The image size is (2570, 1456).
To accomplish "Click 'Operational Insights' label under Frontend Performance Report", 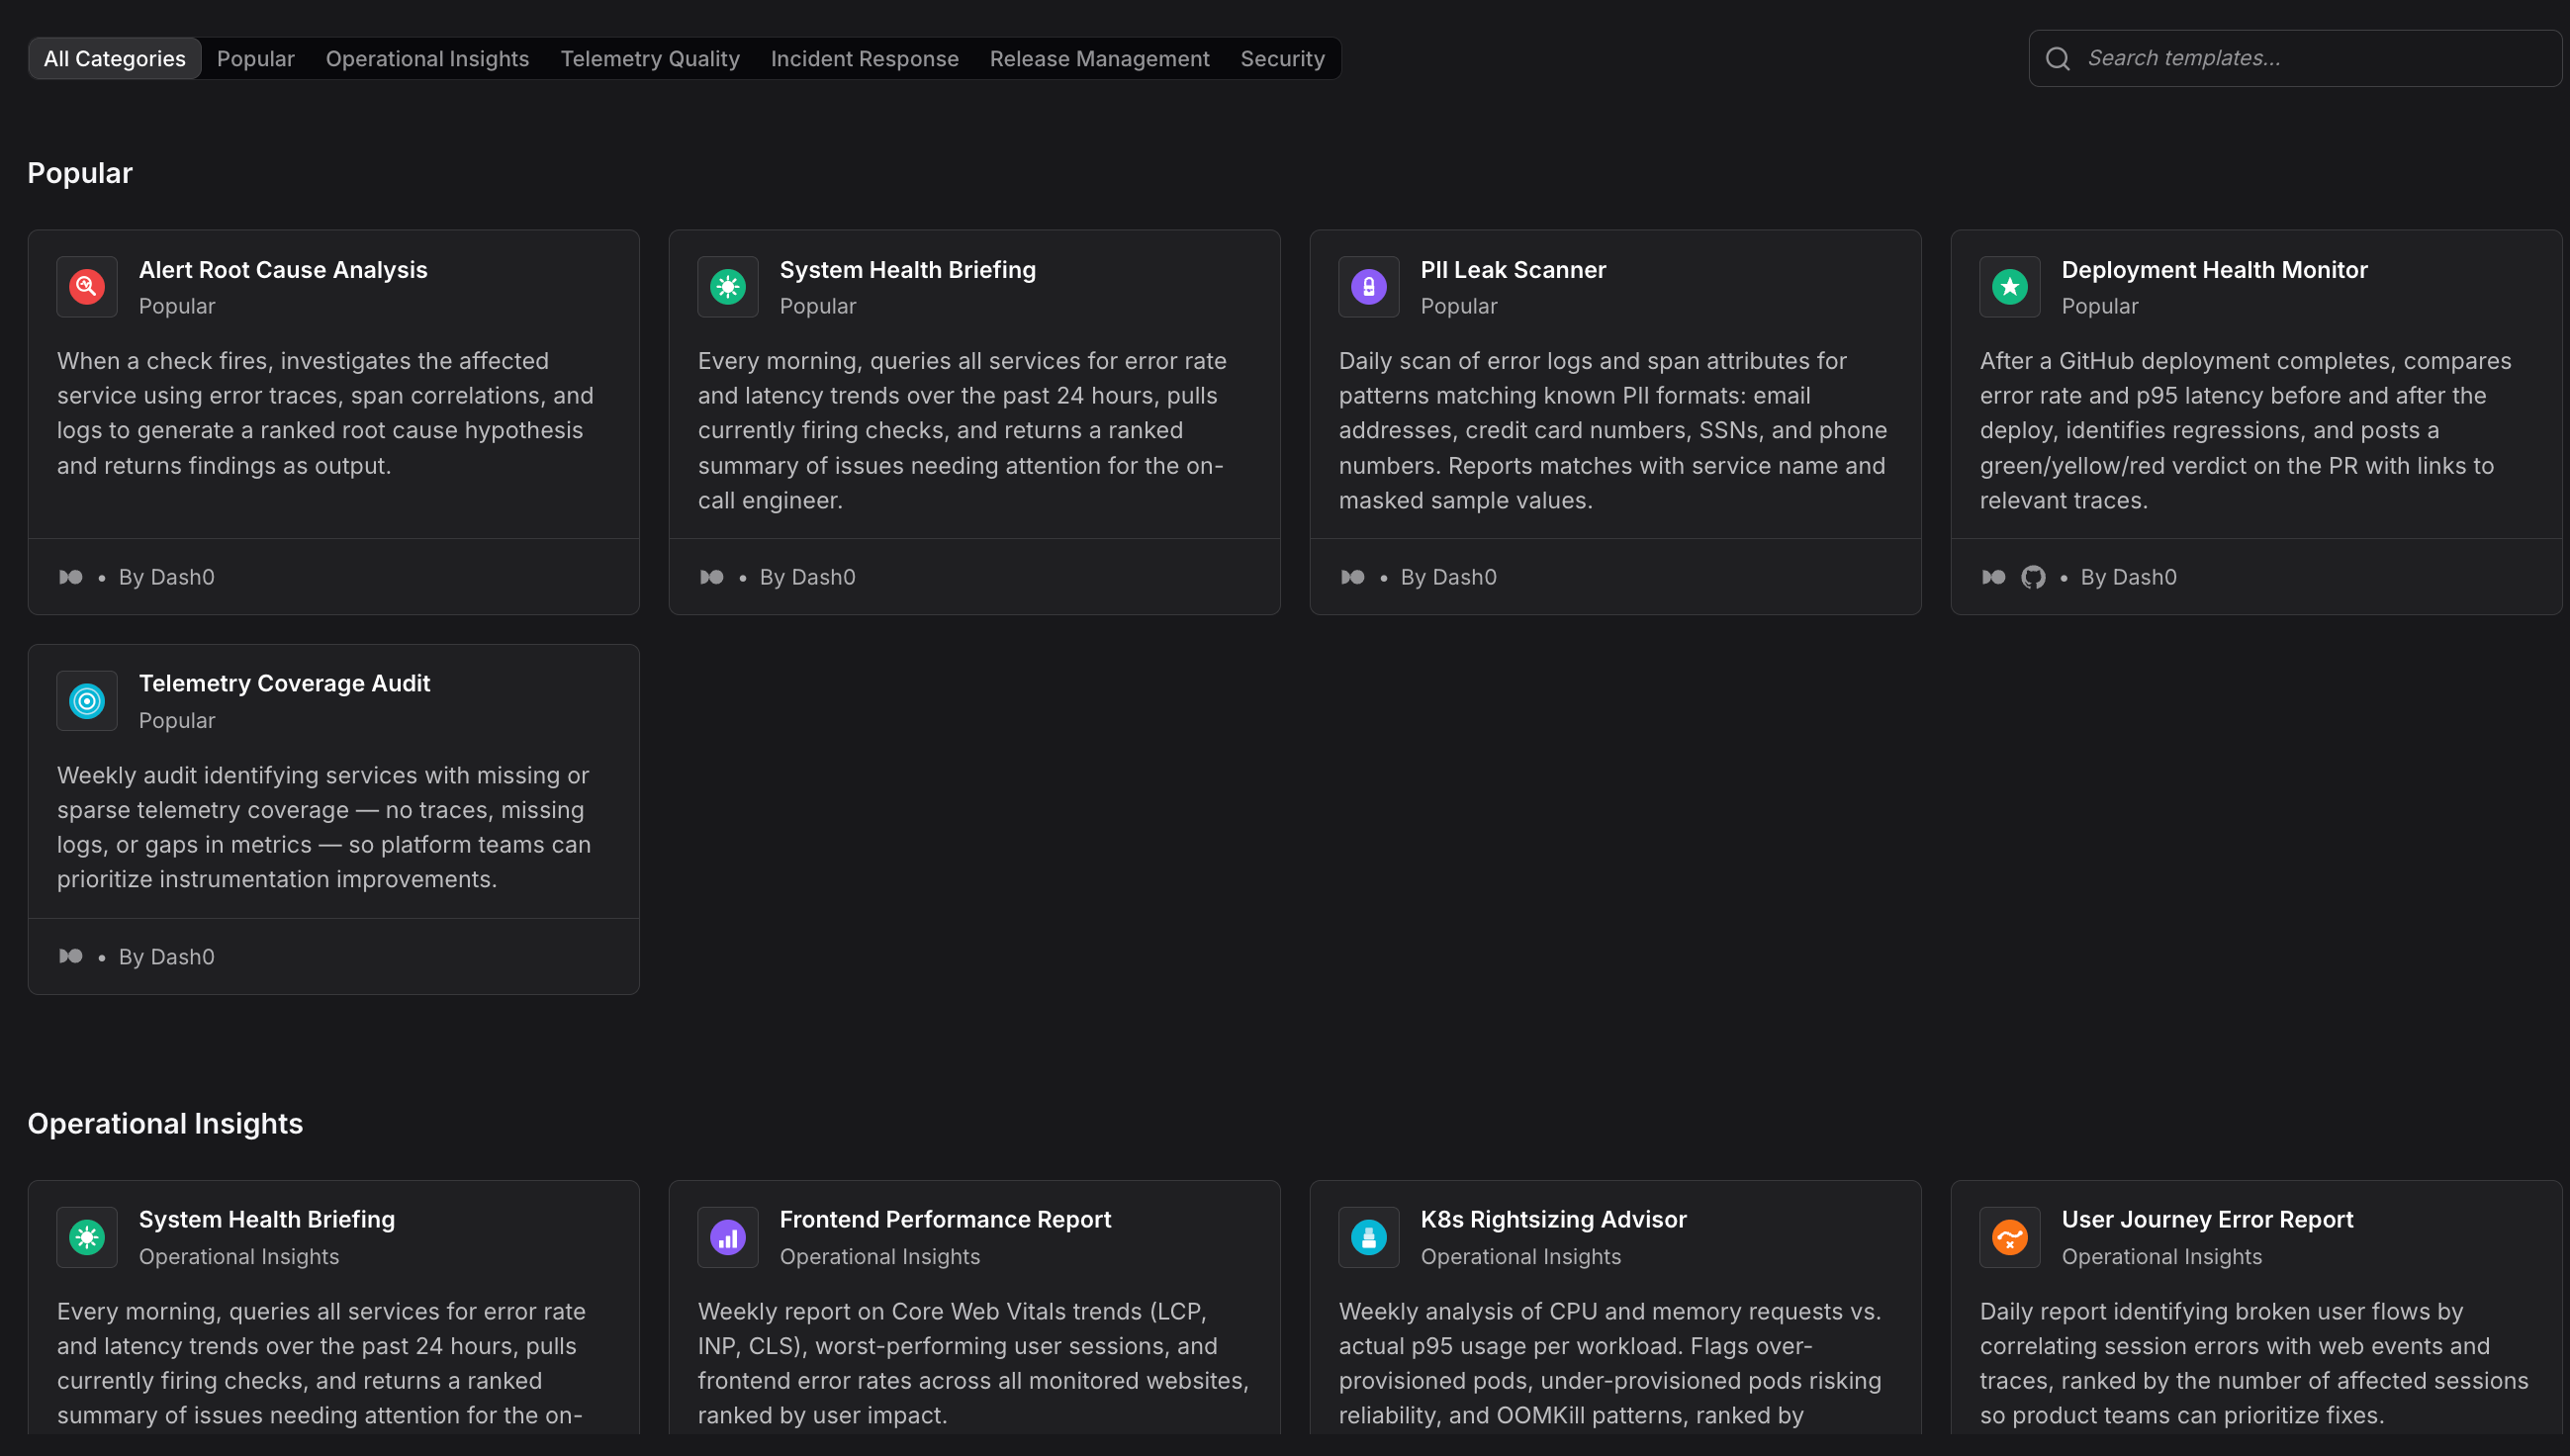I will [880, 1257].
